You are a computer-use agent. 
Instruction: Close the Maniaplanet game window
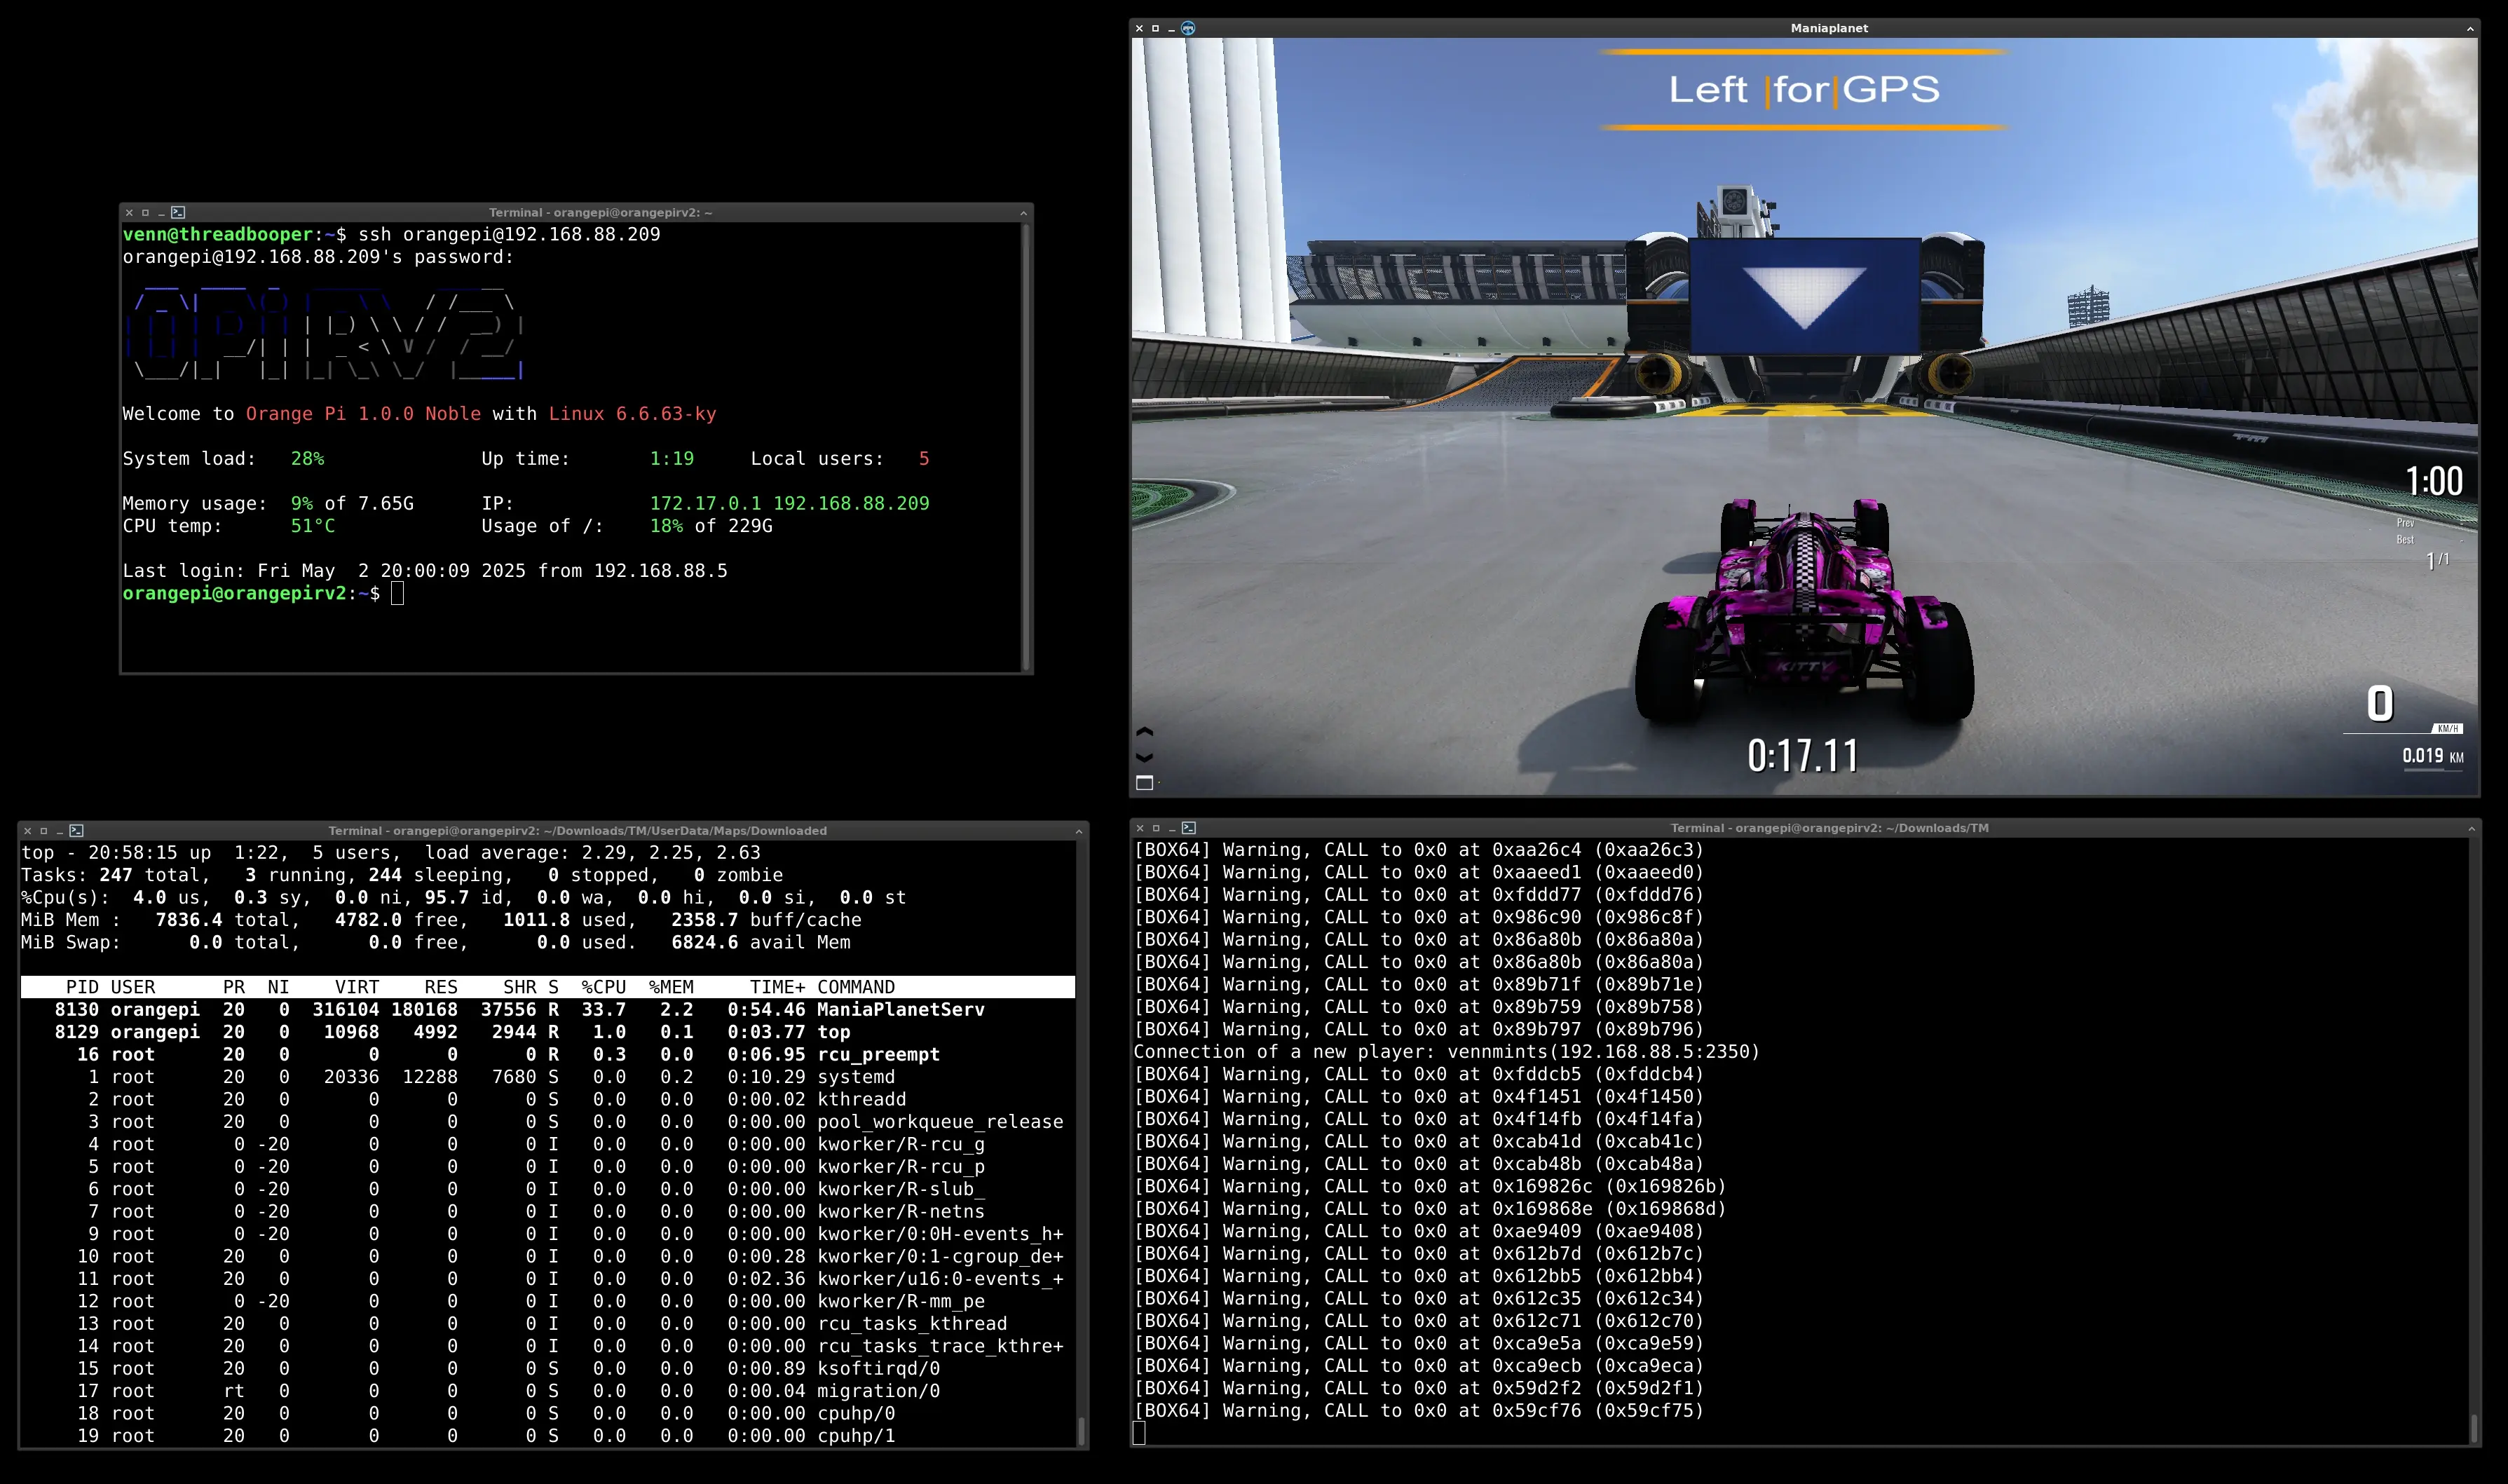pyautogui.click(x=1139, y=28)
